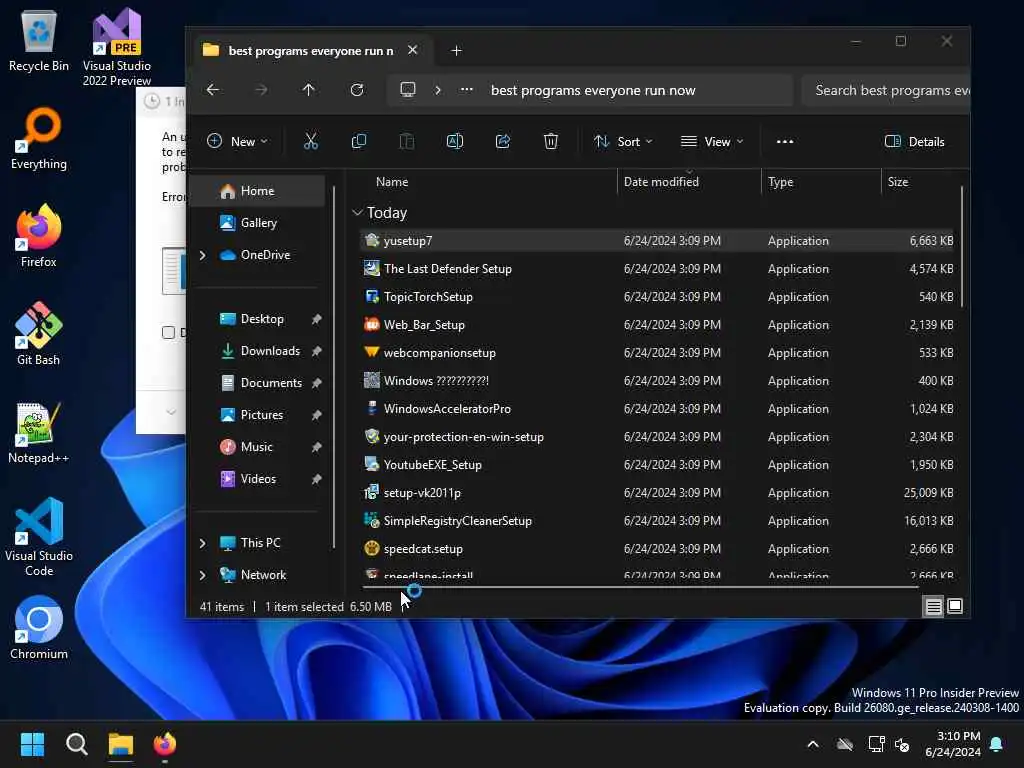
Task: Click File Explorer icon in taskbar
Action: click(x=121, y=744)
